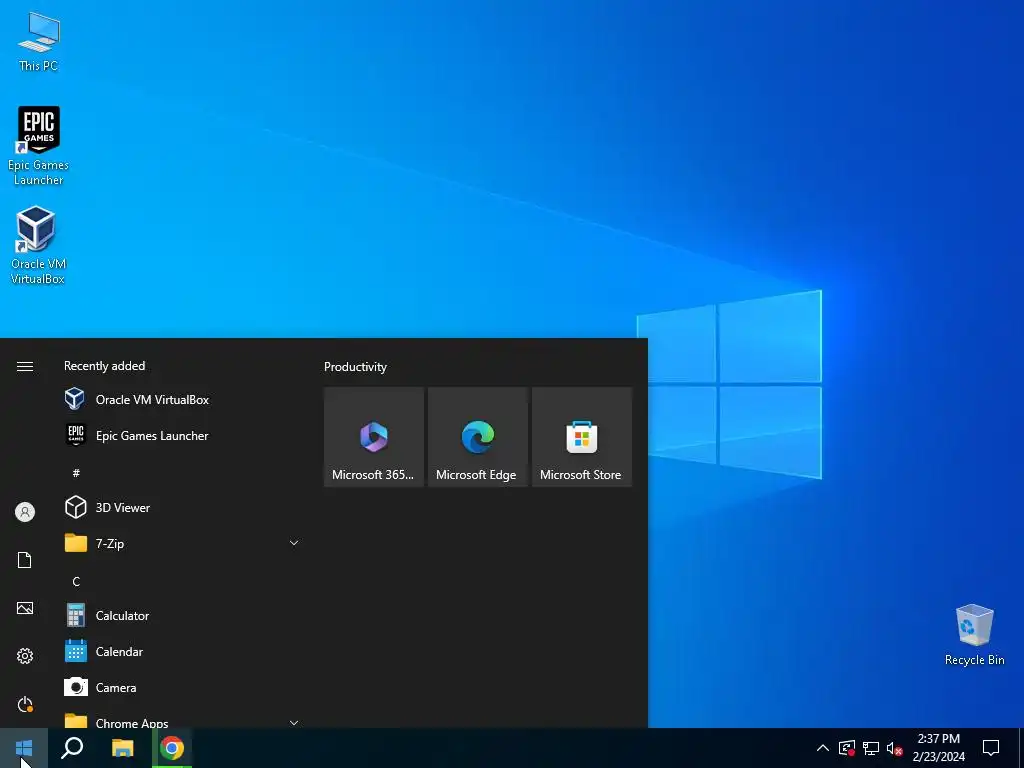1024x768 pixels.
Task: Open the Recycle Bin on desktop
Action: (x=974, y=635)
